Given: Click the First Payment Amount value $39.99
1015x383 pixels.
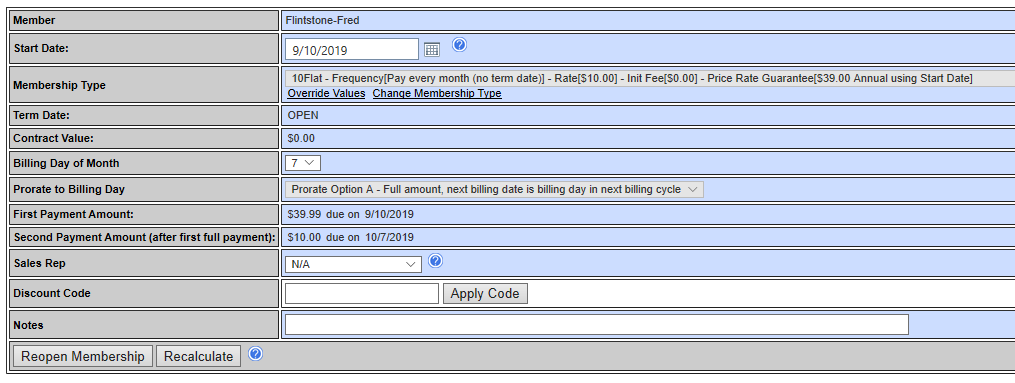Looking at the screenshot, I should pos(304,214).
